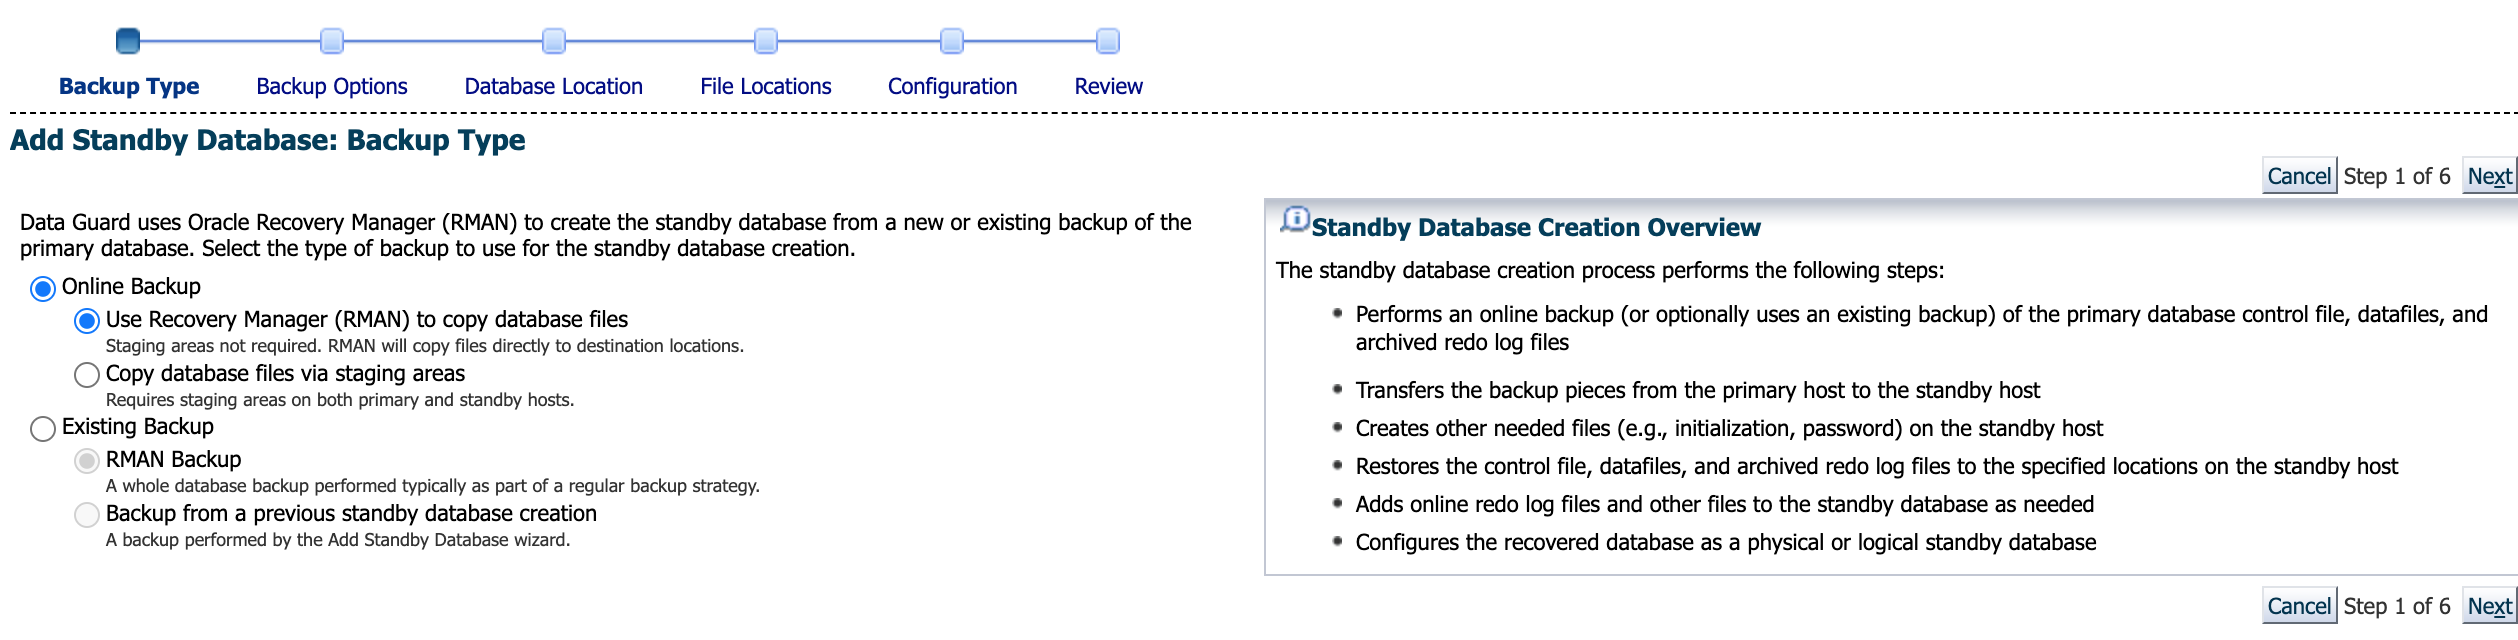The height and width of the screenshot is (640, 2518).
Task: Select the Online Backup radio button
Action: (43, 289)
